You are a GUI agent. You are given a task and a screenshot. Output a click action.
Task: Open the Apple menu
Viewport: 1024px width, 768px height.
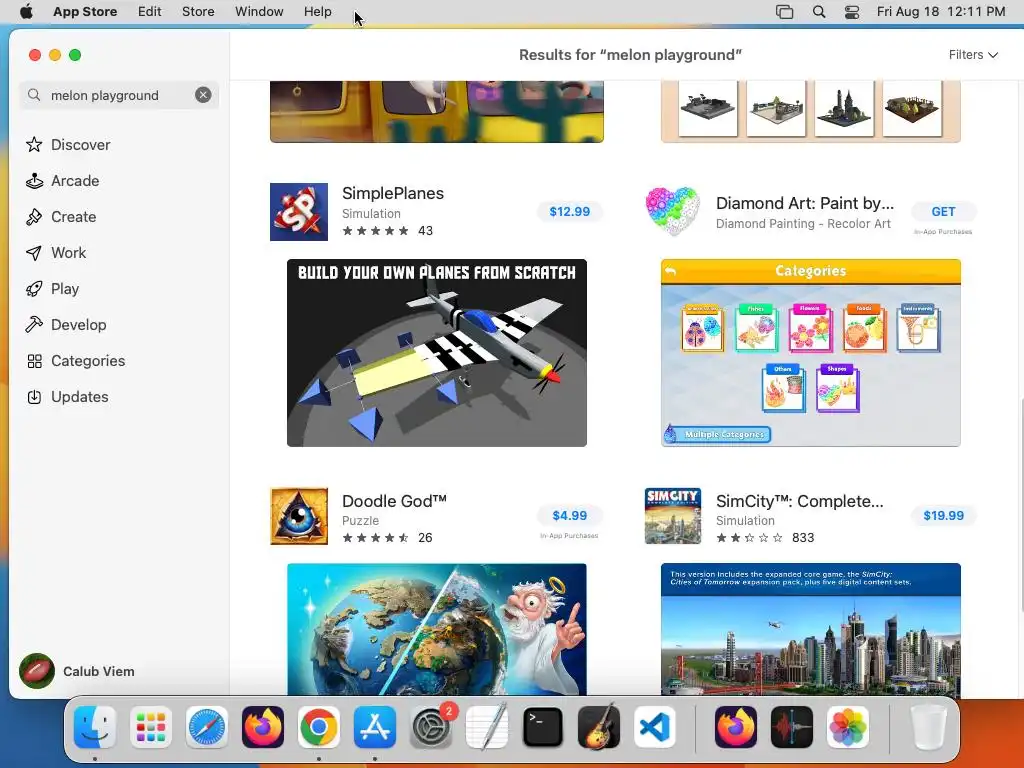click(x=26, y=12)
